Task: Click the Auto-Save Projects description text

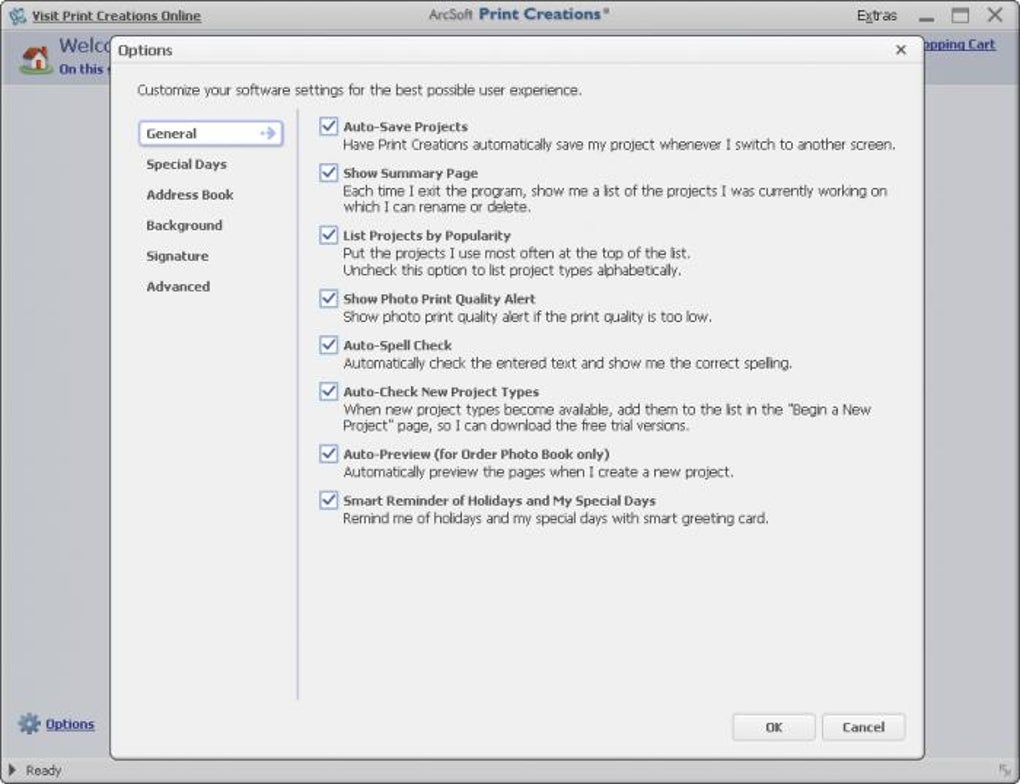Action: coord(619,144)
